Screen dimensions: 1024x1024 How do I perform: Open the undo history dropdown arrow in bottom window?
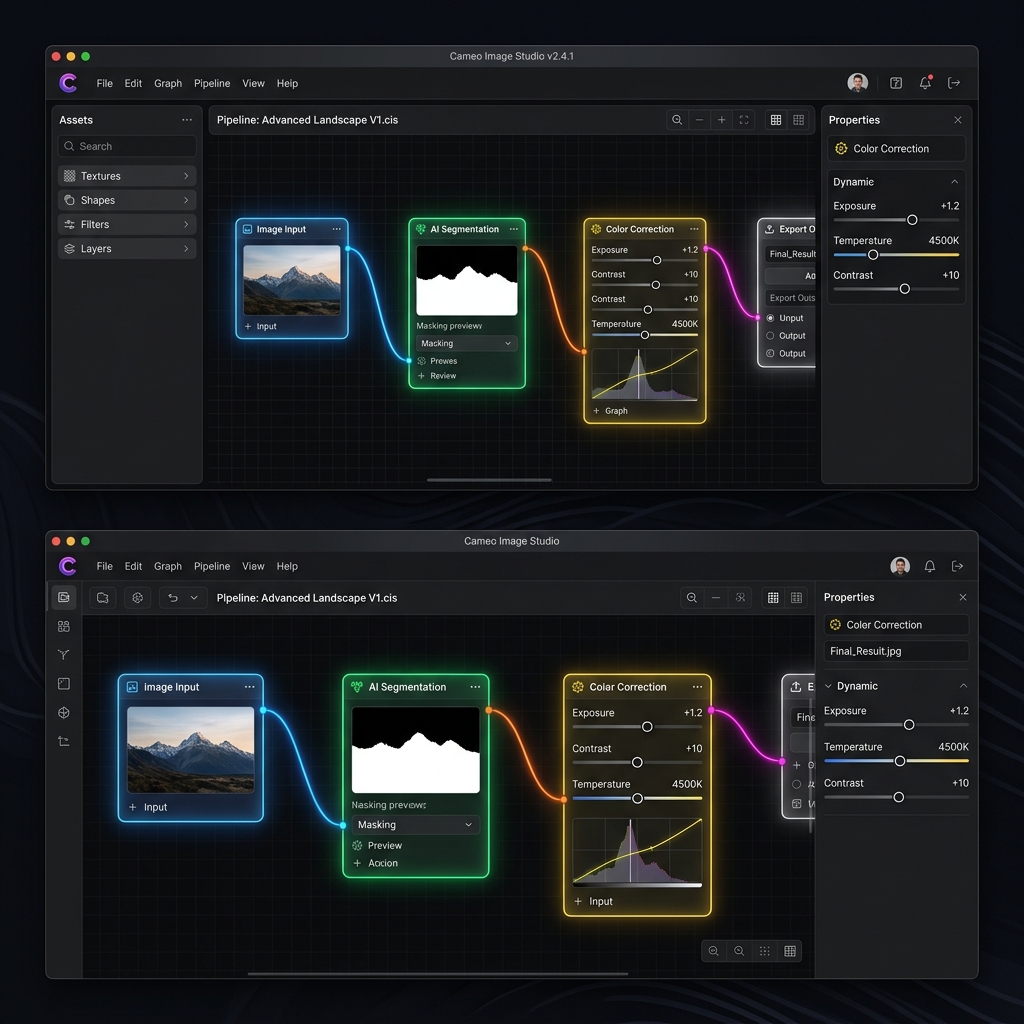[x=194, y=598]
